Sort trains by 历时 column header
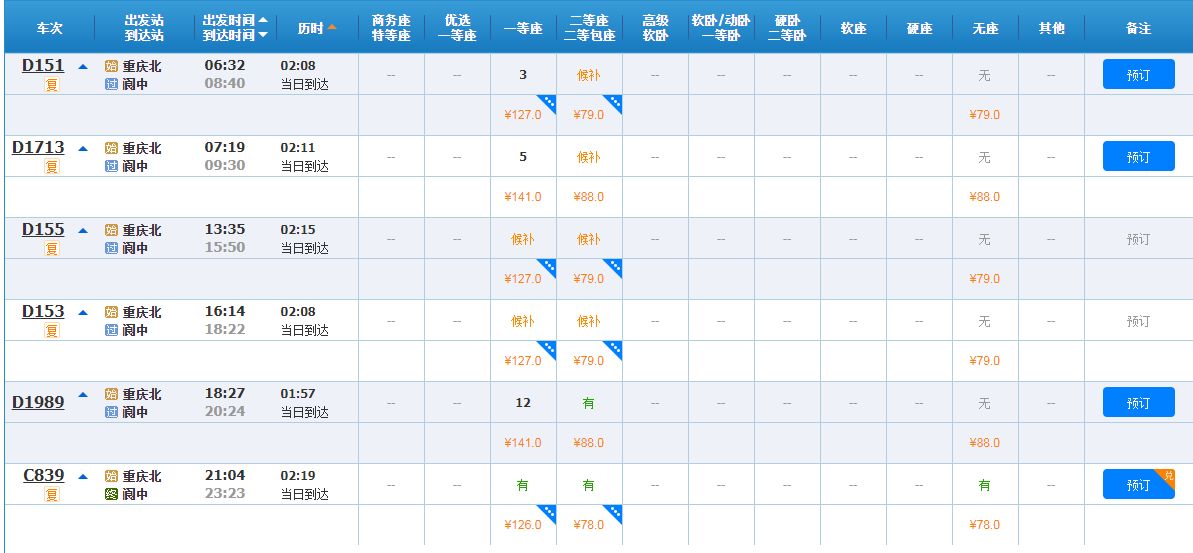This screenshot has width=1193, height=553. pyautogui.click(x=317, y=28)
